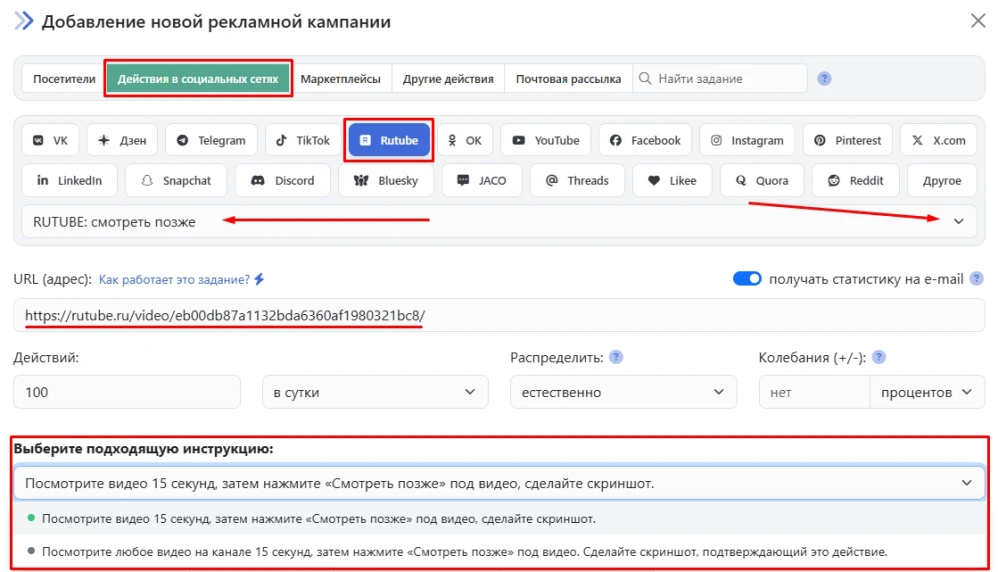Select the Telegram social network button

coord(211,141)
